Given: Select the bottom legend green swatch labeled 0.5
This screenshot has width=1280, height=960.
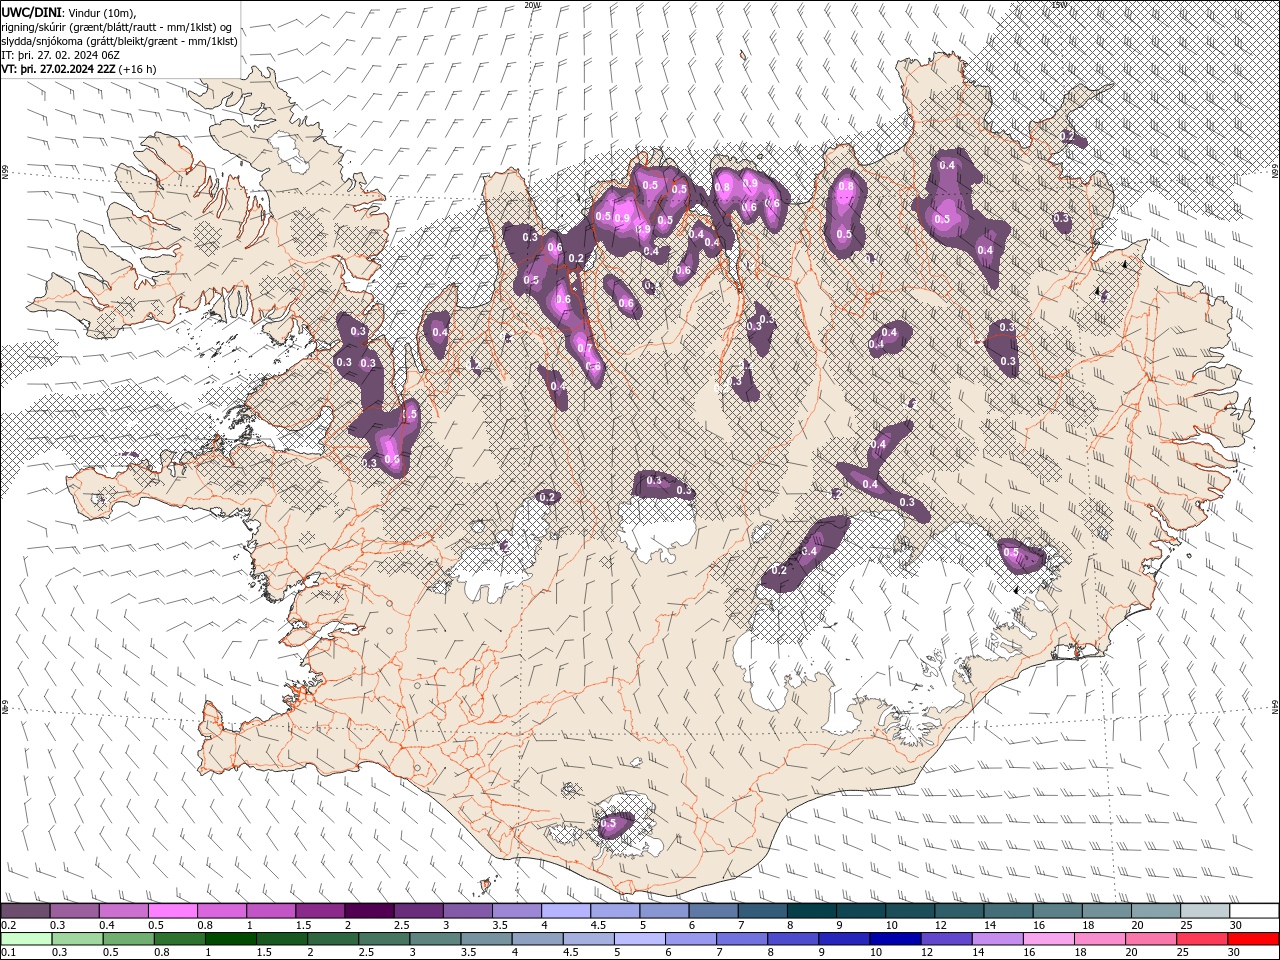Looking at the screenshot, I should pos(128,938).
